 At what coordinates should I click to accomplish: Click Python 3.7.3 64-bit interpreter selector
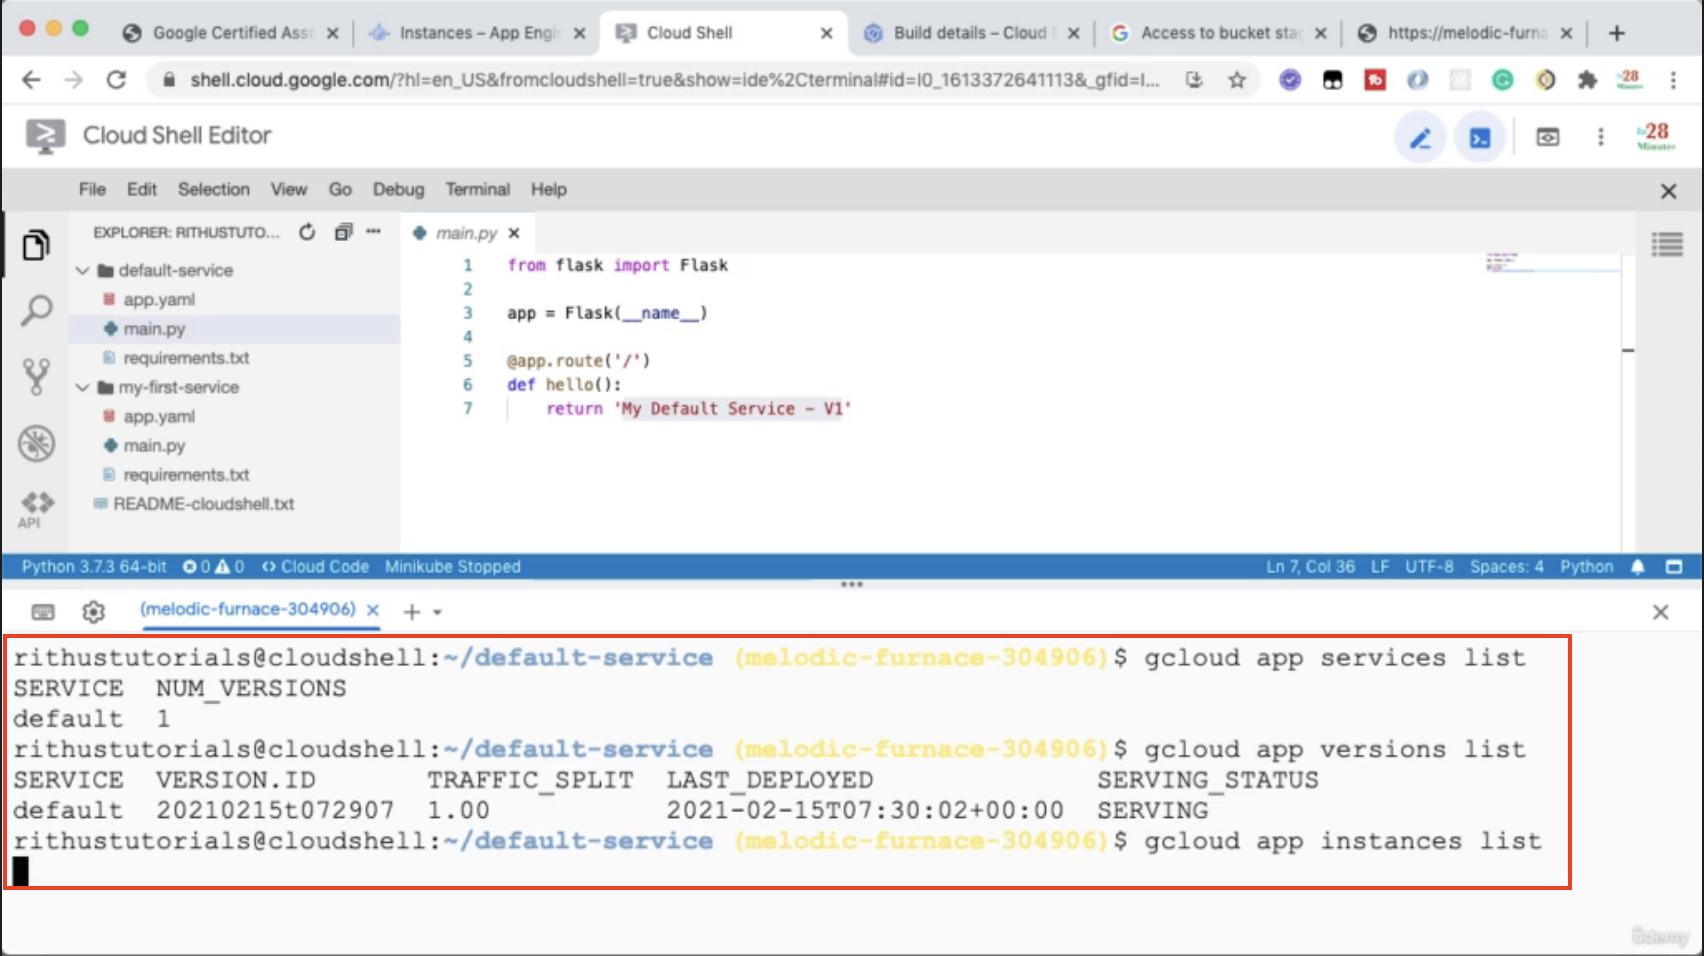[94, 567]
